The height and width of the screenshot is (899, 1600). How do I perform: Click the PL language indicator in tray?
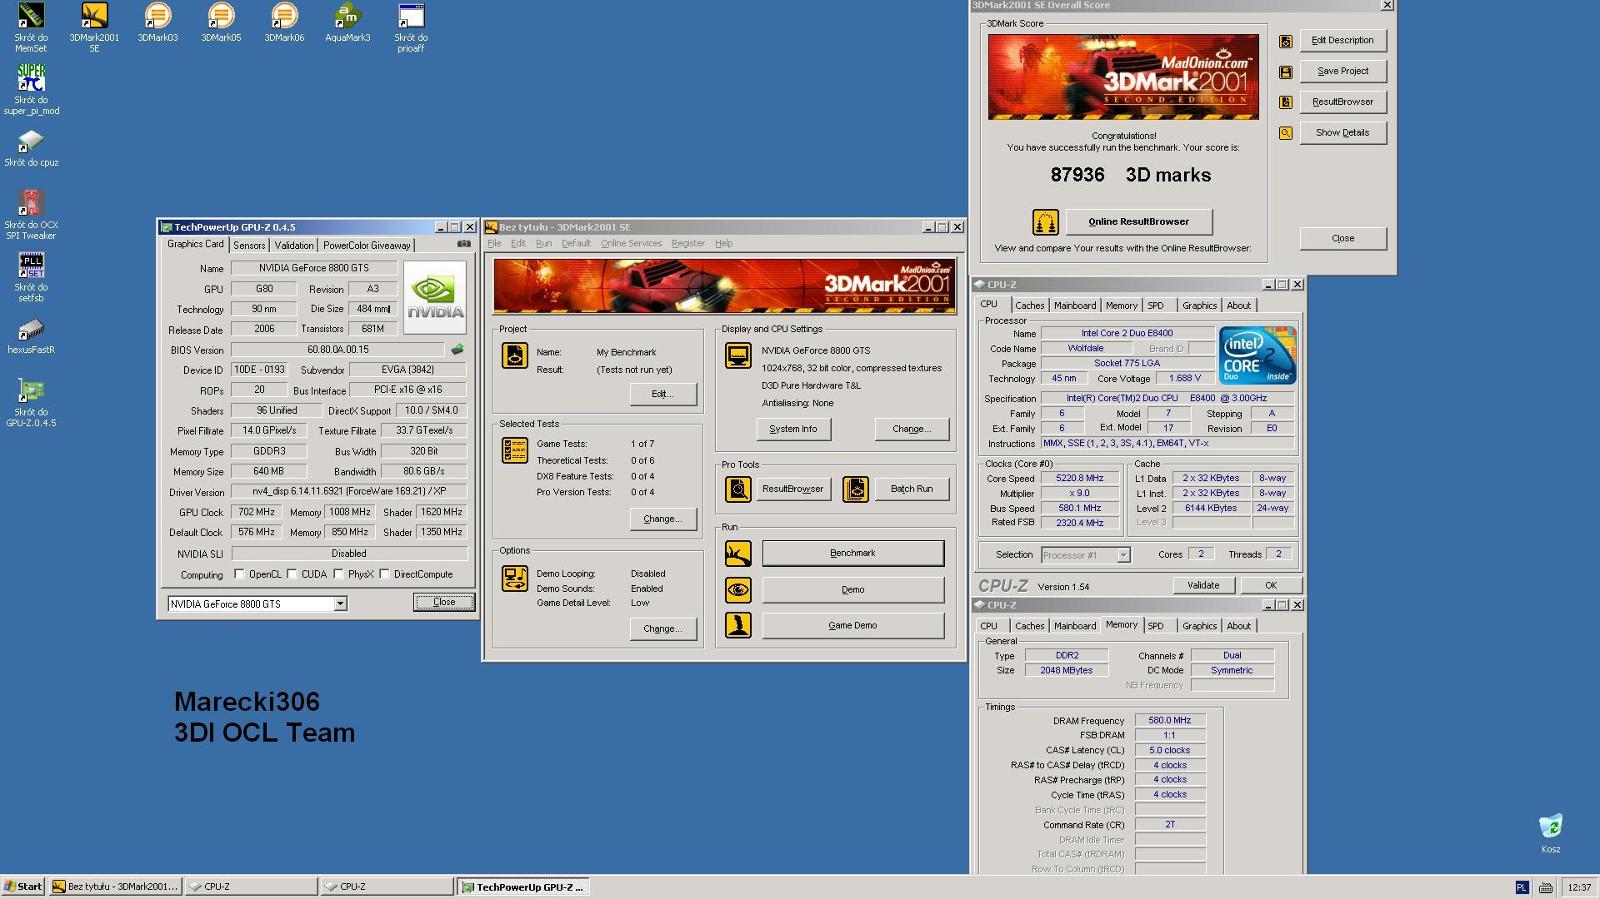tap(1522, 887)
